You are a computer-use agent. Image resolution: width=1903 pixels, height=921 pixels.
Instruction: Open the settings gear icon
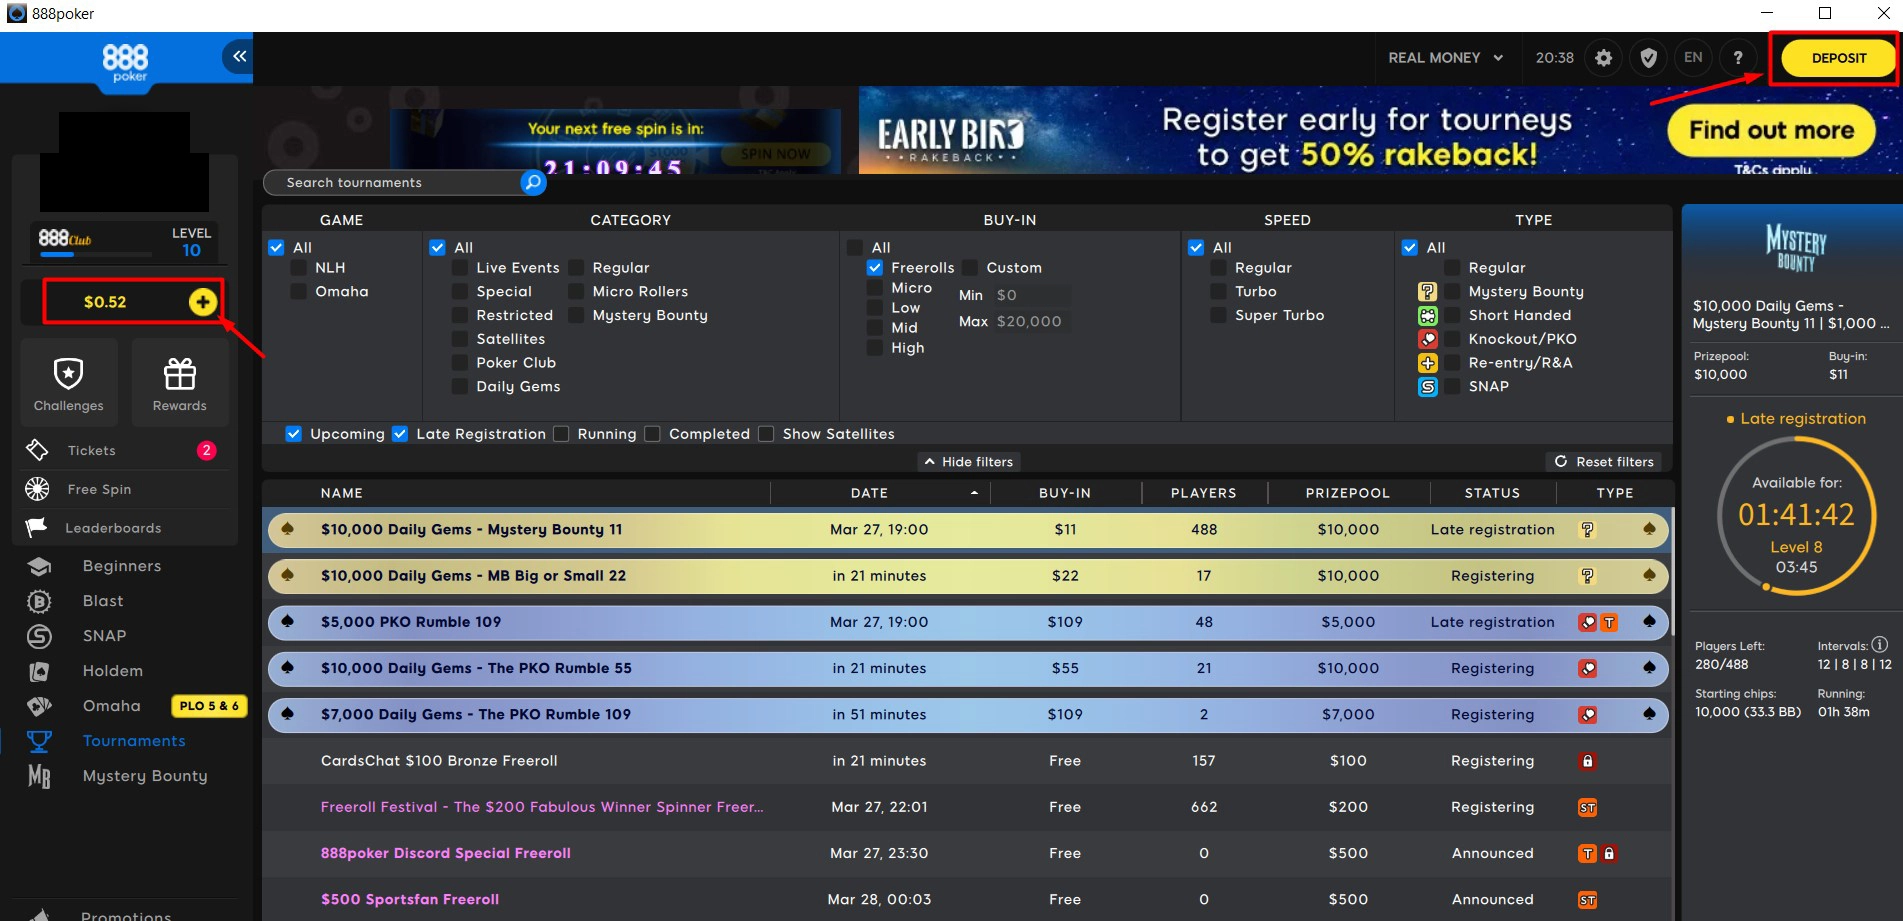point(1603,58)
